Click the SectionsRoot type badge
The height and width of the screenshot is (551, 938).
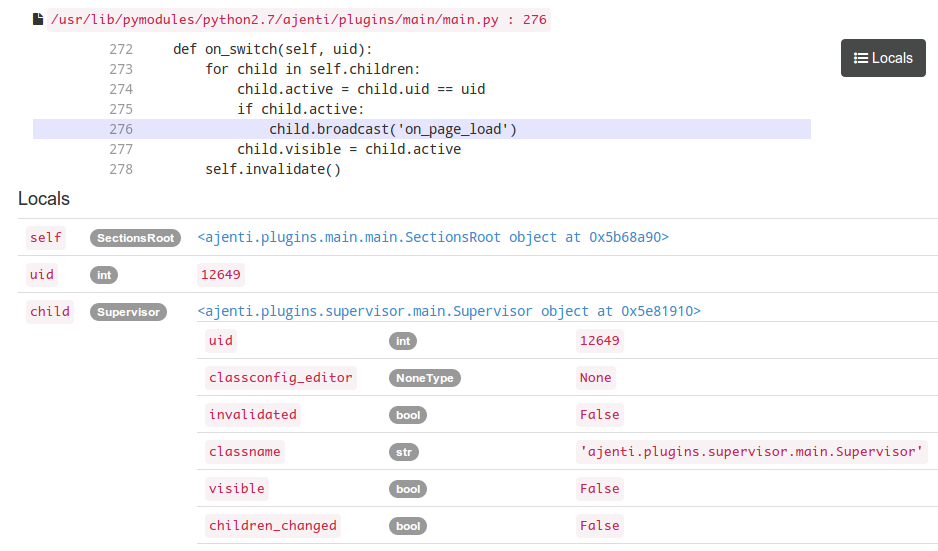[x=135, y=238]
